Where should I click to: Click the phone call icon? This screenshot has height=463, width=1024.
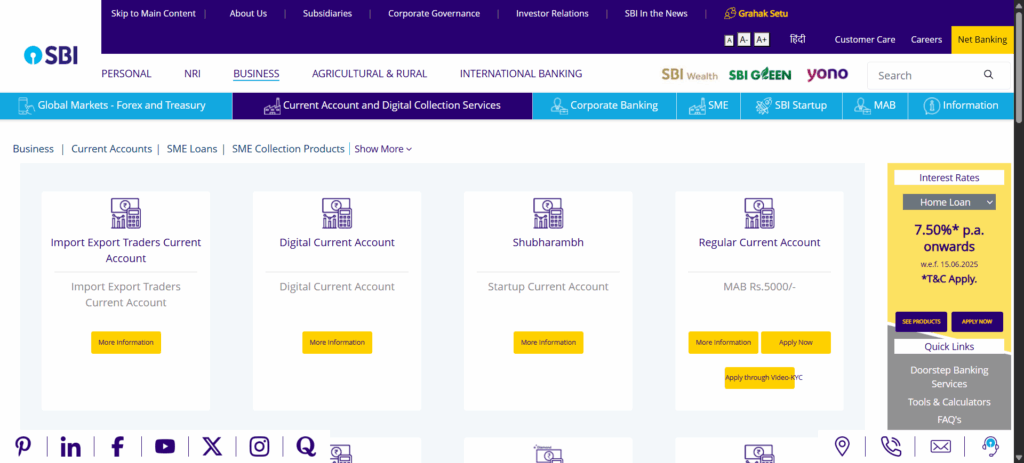coord(891,447)
